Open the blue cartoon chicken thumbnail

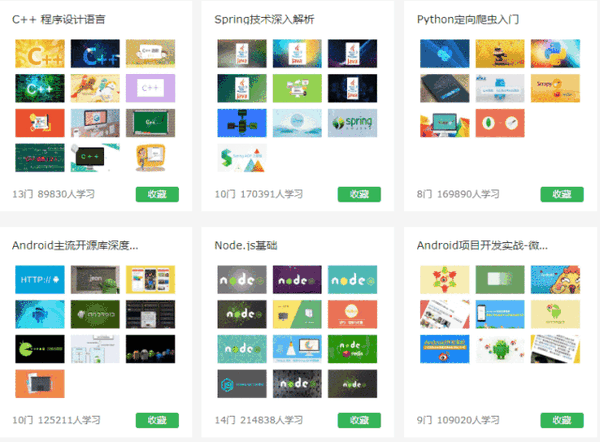(x=555, y=280)
